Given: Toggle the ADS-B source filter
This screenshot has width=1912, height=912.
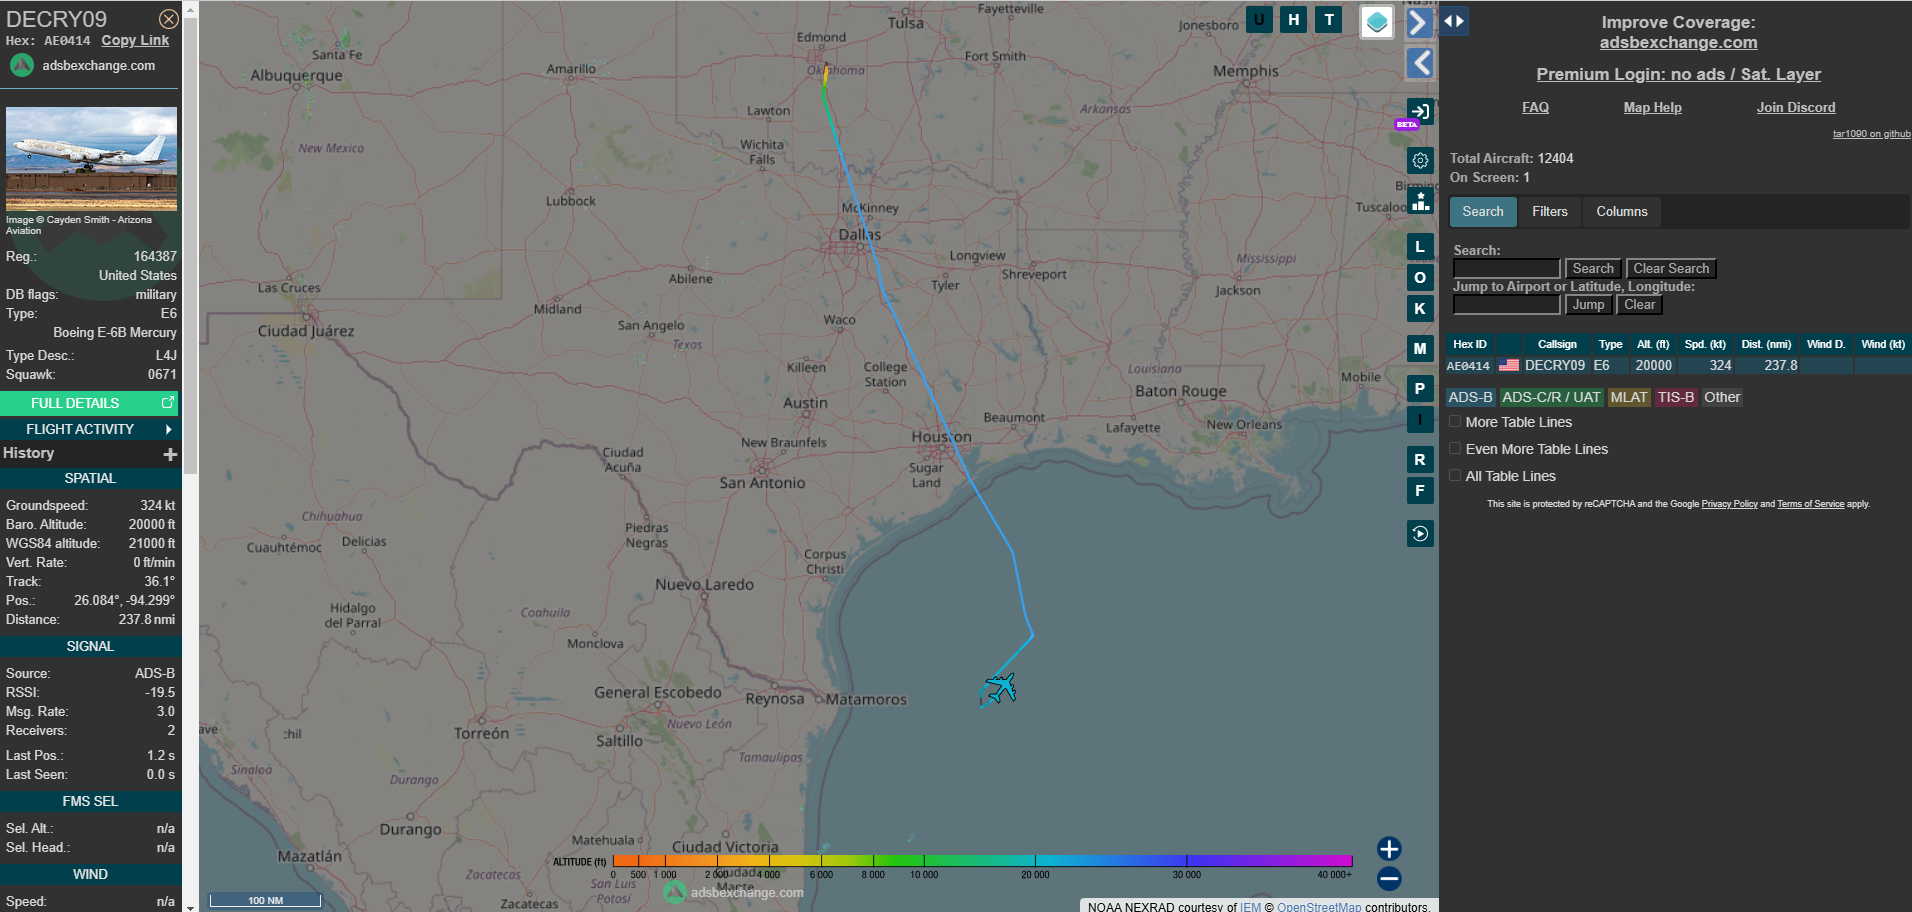Looking at the screenshot, I should pos(1470,397).
